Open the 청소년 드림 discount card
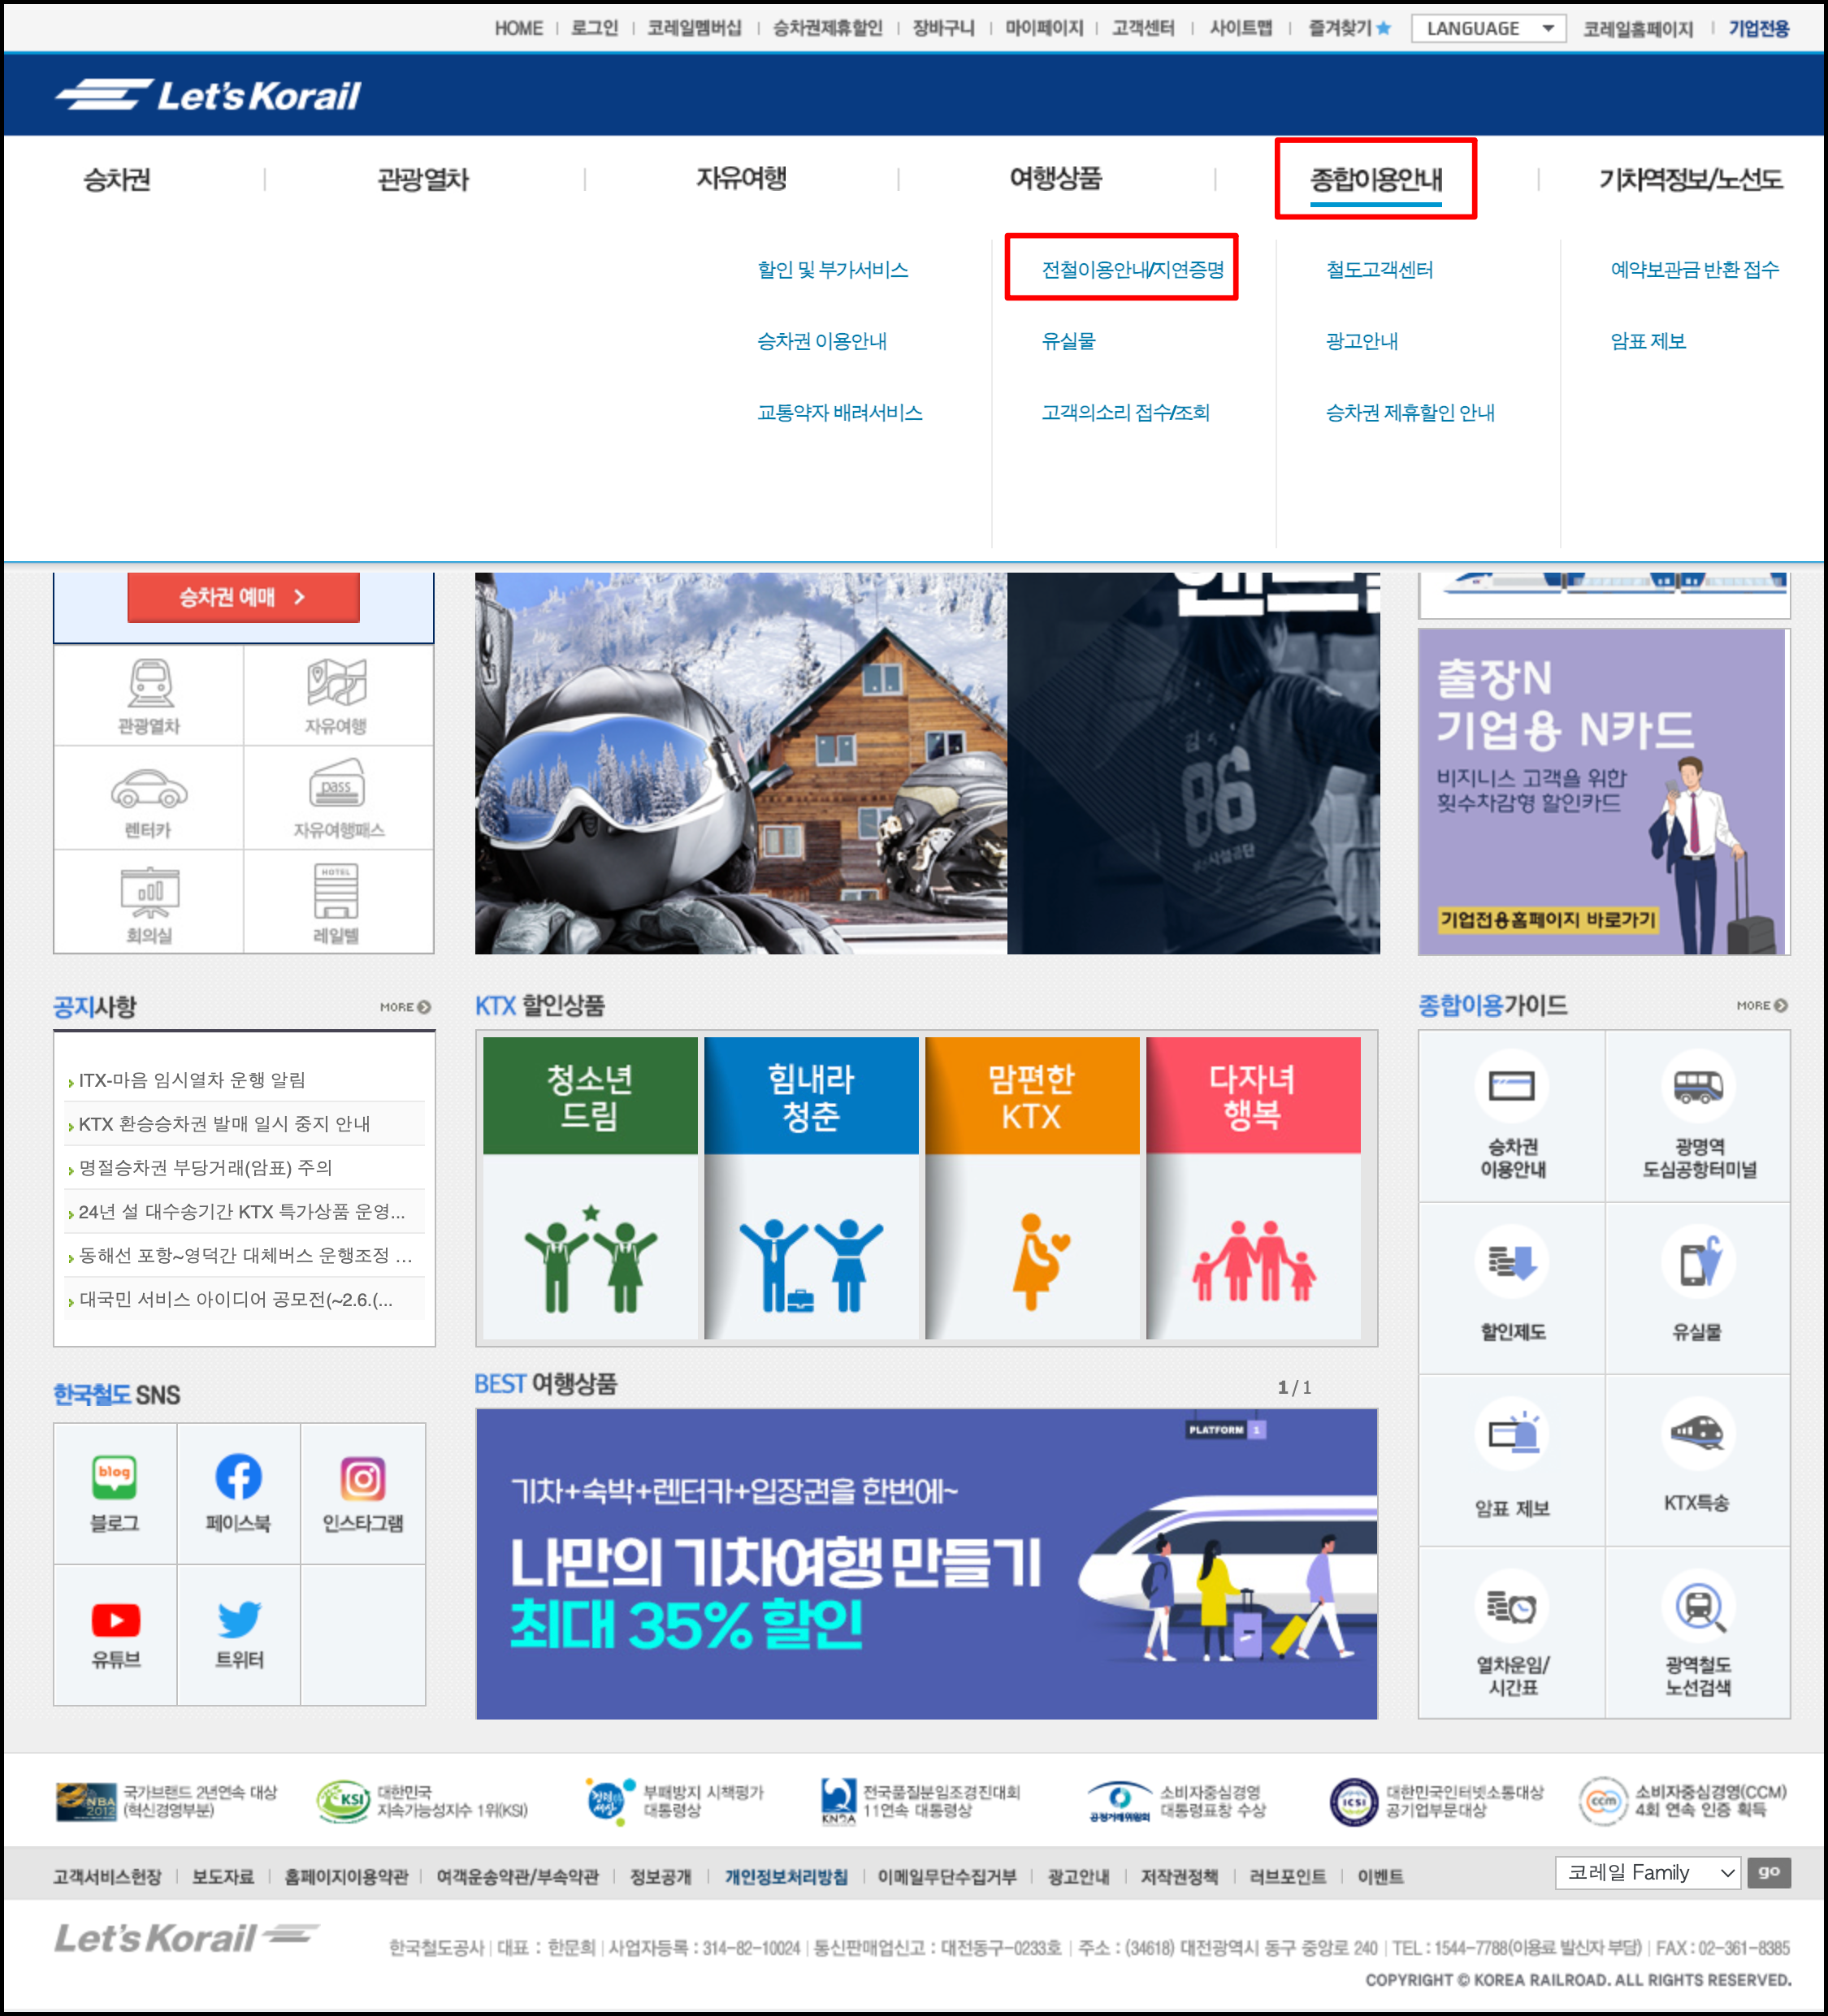The width and height of the screenshot is (1828, 2016). pos(590,1188)
